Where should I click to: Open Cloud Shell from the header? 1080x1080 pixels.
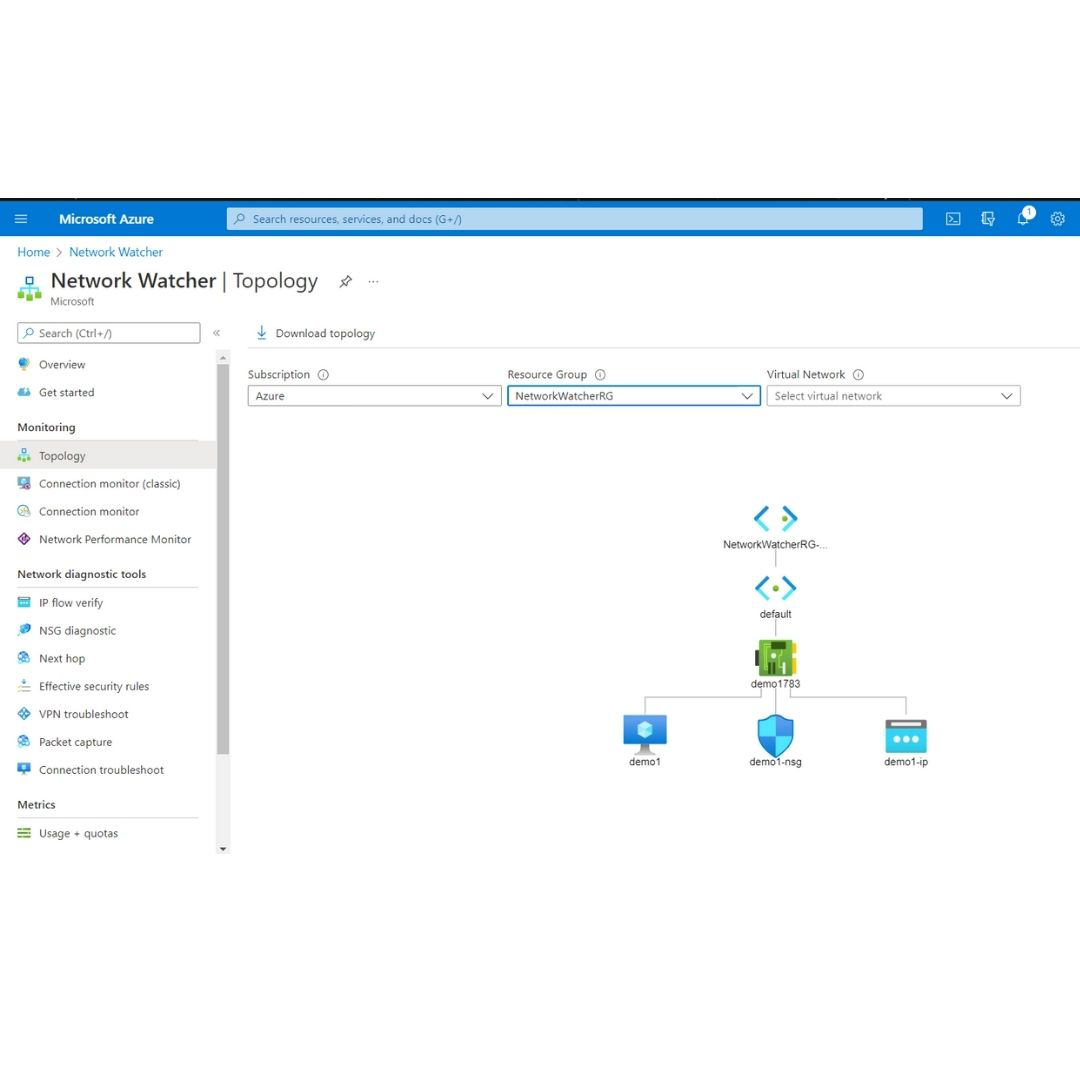(x=953, y=219)
